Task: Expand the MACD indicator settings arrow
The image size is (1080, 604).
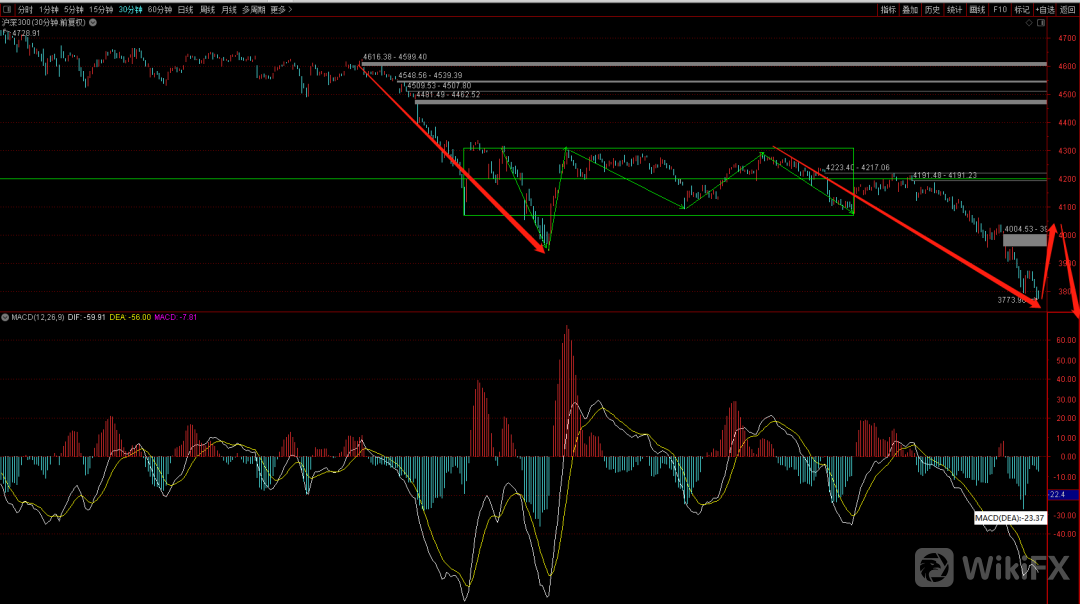Action: (5, 317)
